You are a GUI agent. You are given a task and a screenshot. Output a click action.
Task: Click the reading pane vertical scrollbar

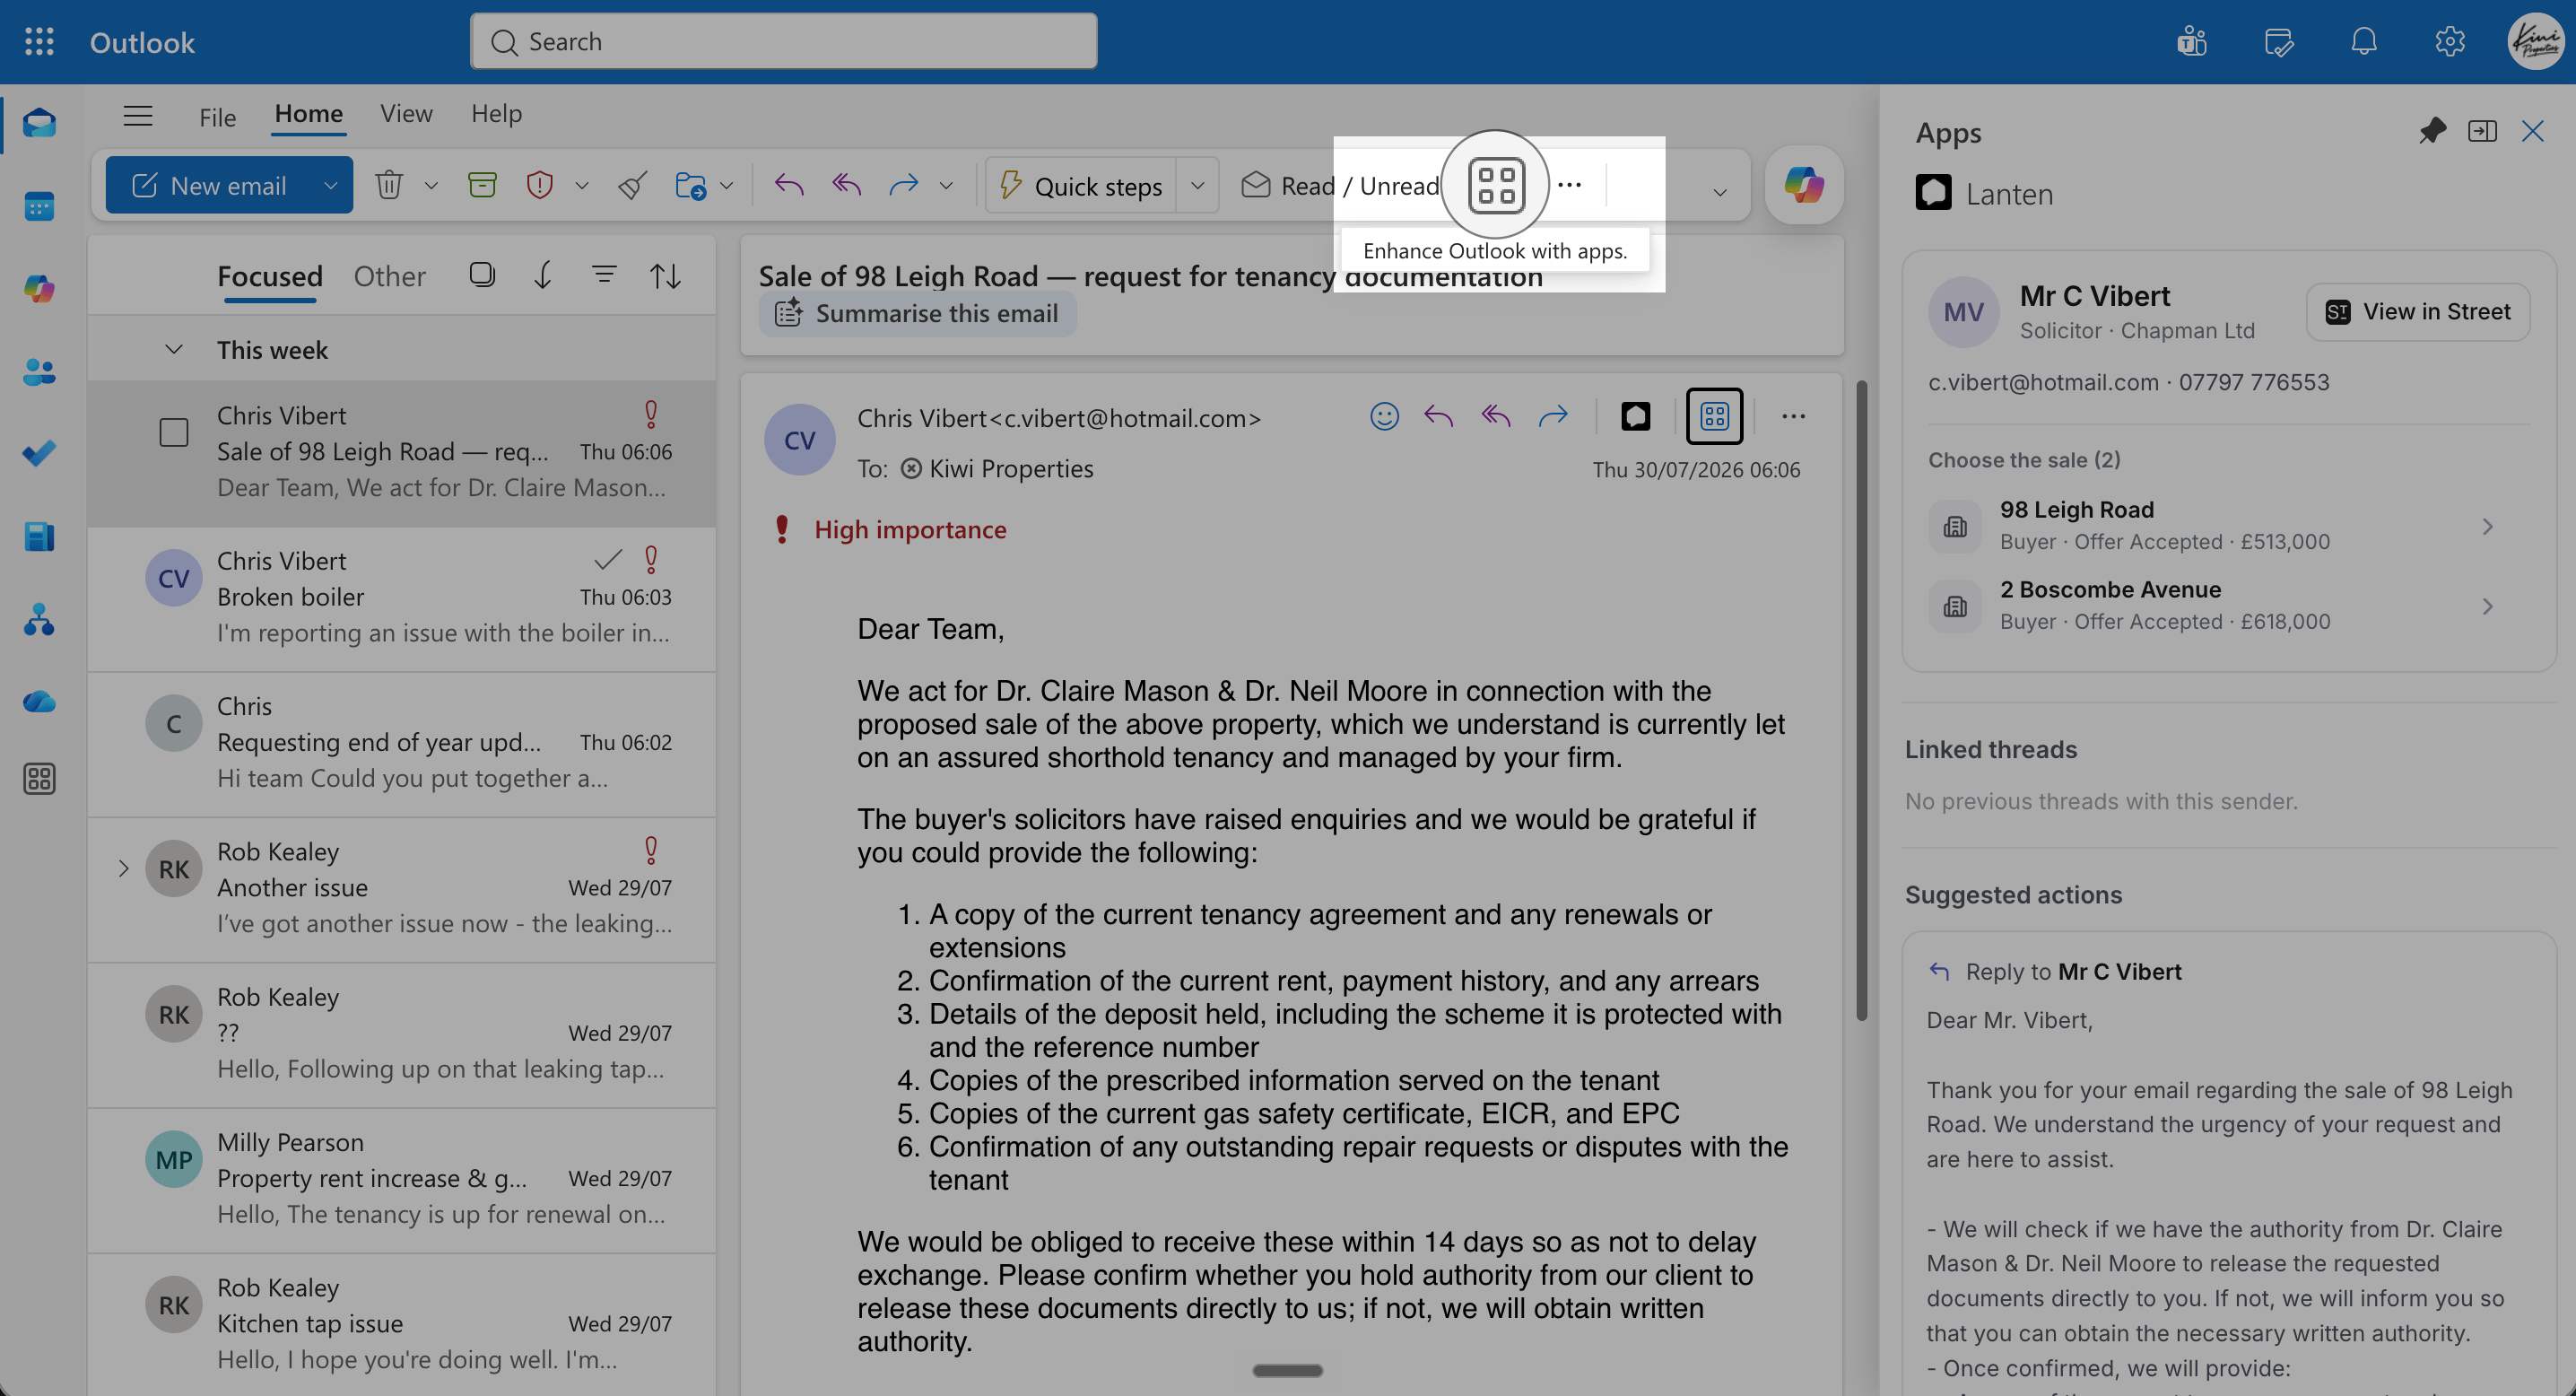click(x=1861, y=700)
